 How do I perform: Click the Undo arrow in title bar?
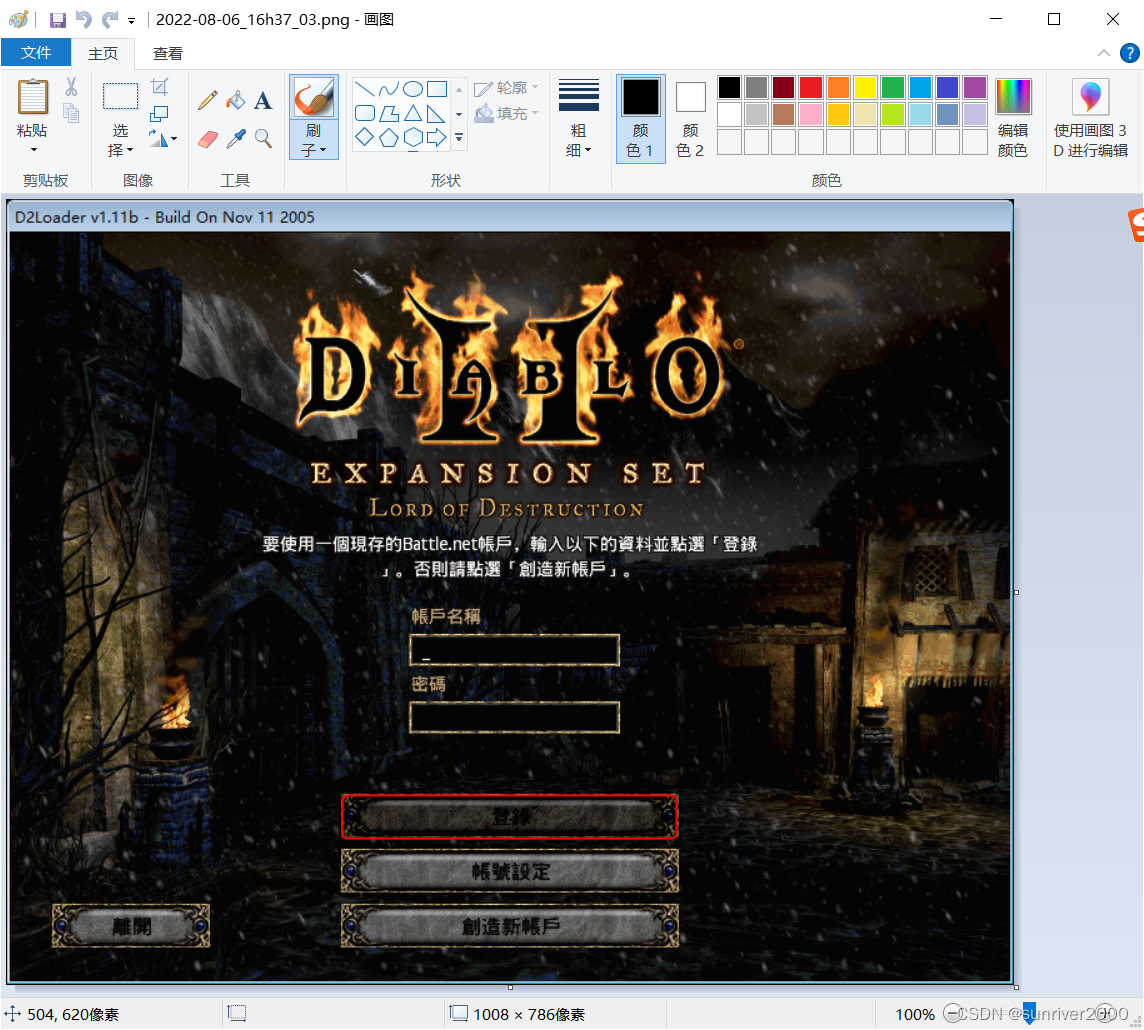[84, 20]
